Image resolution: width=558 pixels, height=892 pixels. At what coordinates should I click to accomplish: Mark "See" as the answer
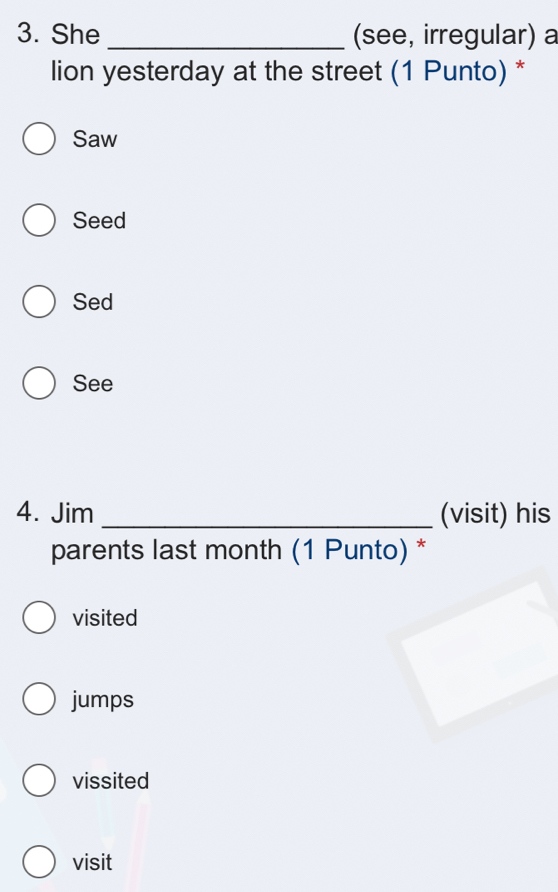point(39,383)
